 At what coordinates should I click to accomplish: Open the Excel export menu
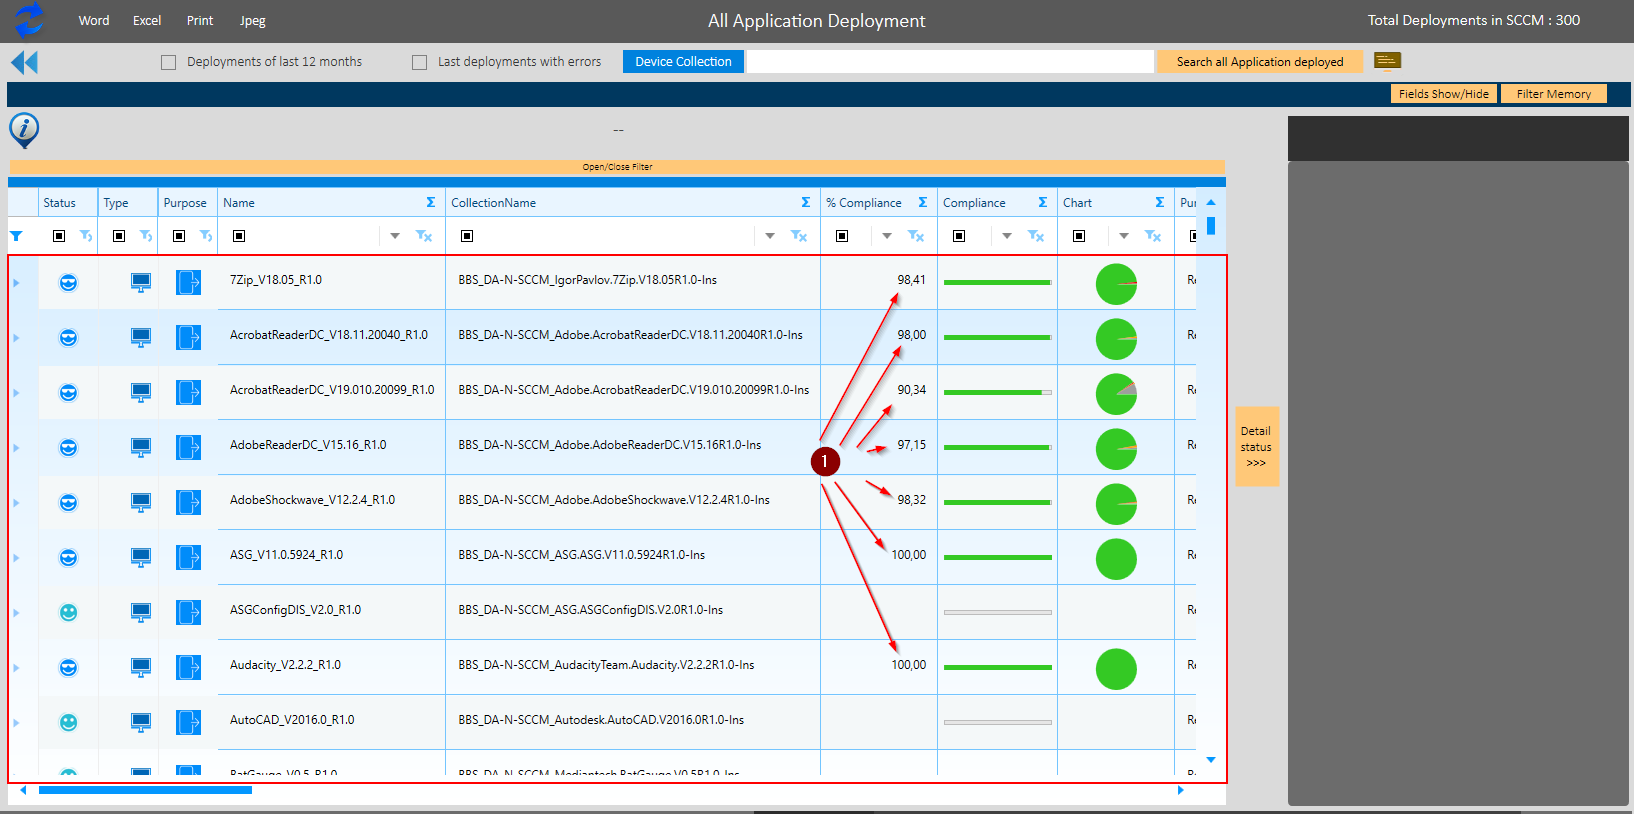click(x=147, y=20)
